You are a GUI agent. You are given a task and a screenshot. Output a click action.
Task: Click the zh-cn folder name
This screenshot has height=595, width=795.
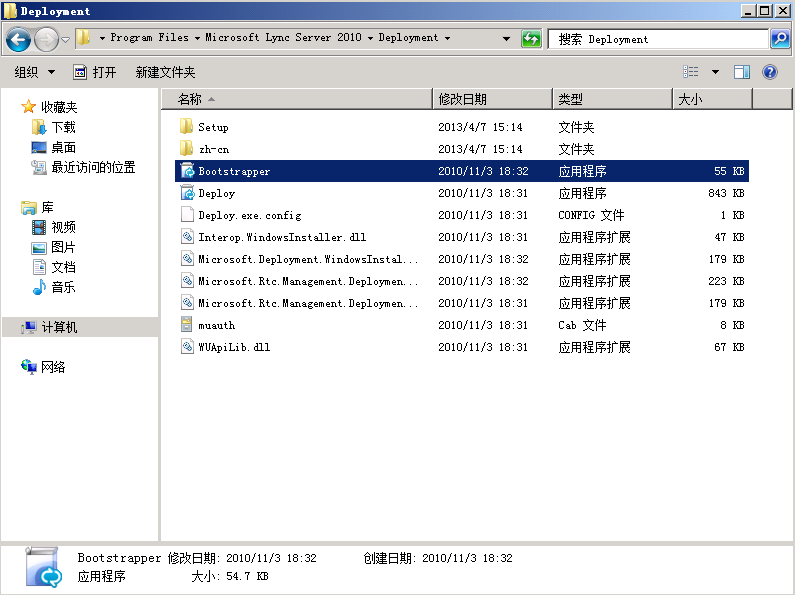click(214, 149)
